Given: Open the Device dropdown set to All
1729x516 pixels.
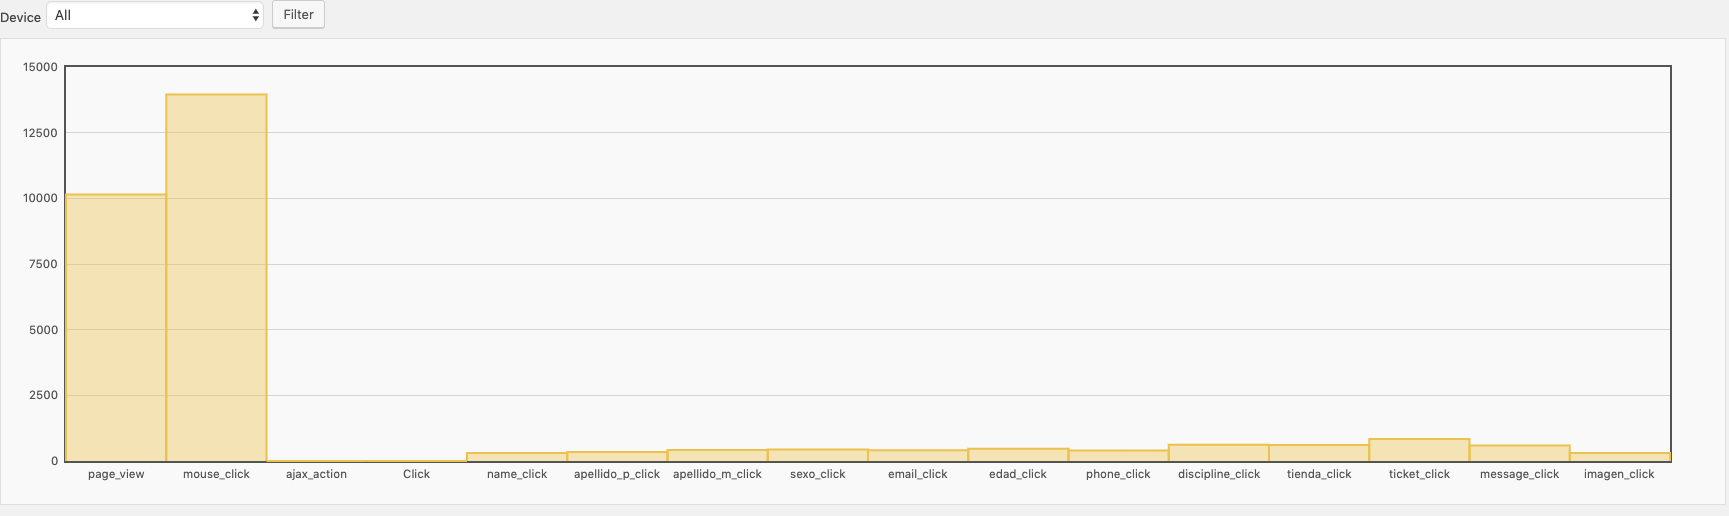Looking at the screenshot, I should 155,15.
